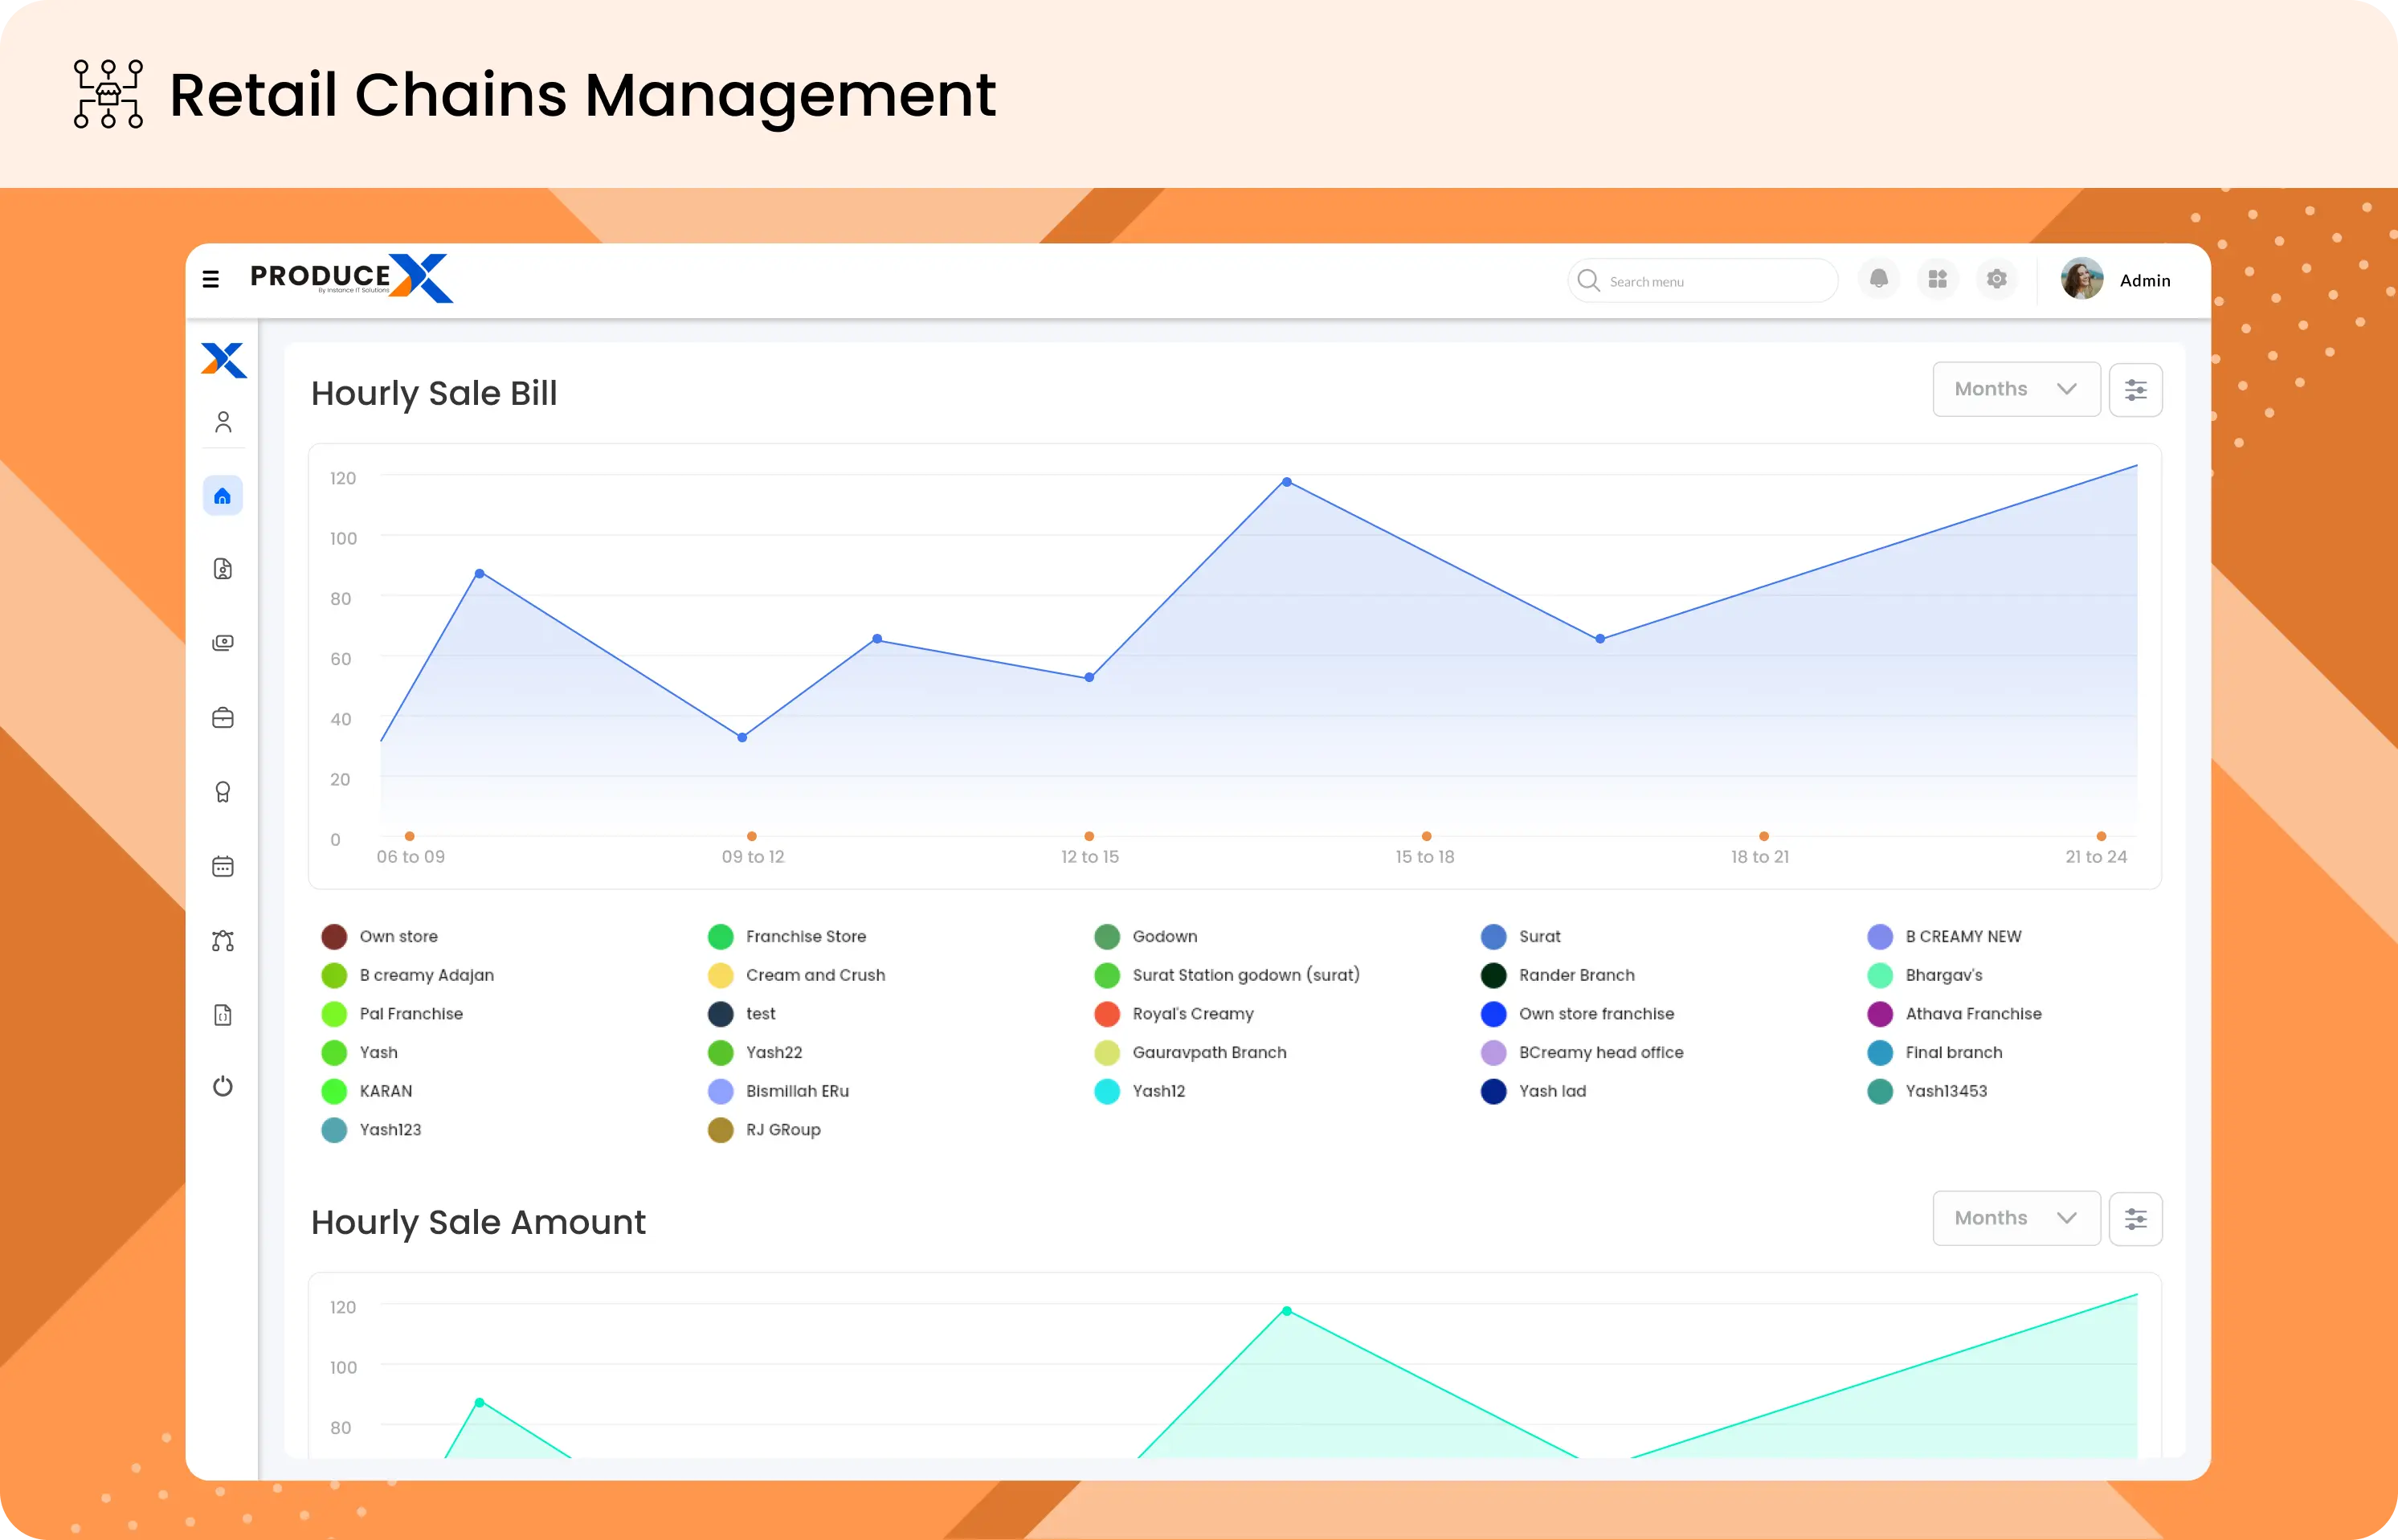Open filter settings for Hourly Sale Bill
2398x1540 pixels.
tap(2135, 390)
